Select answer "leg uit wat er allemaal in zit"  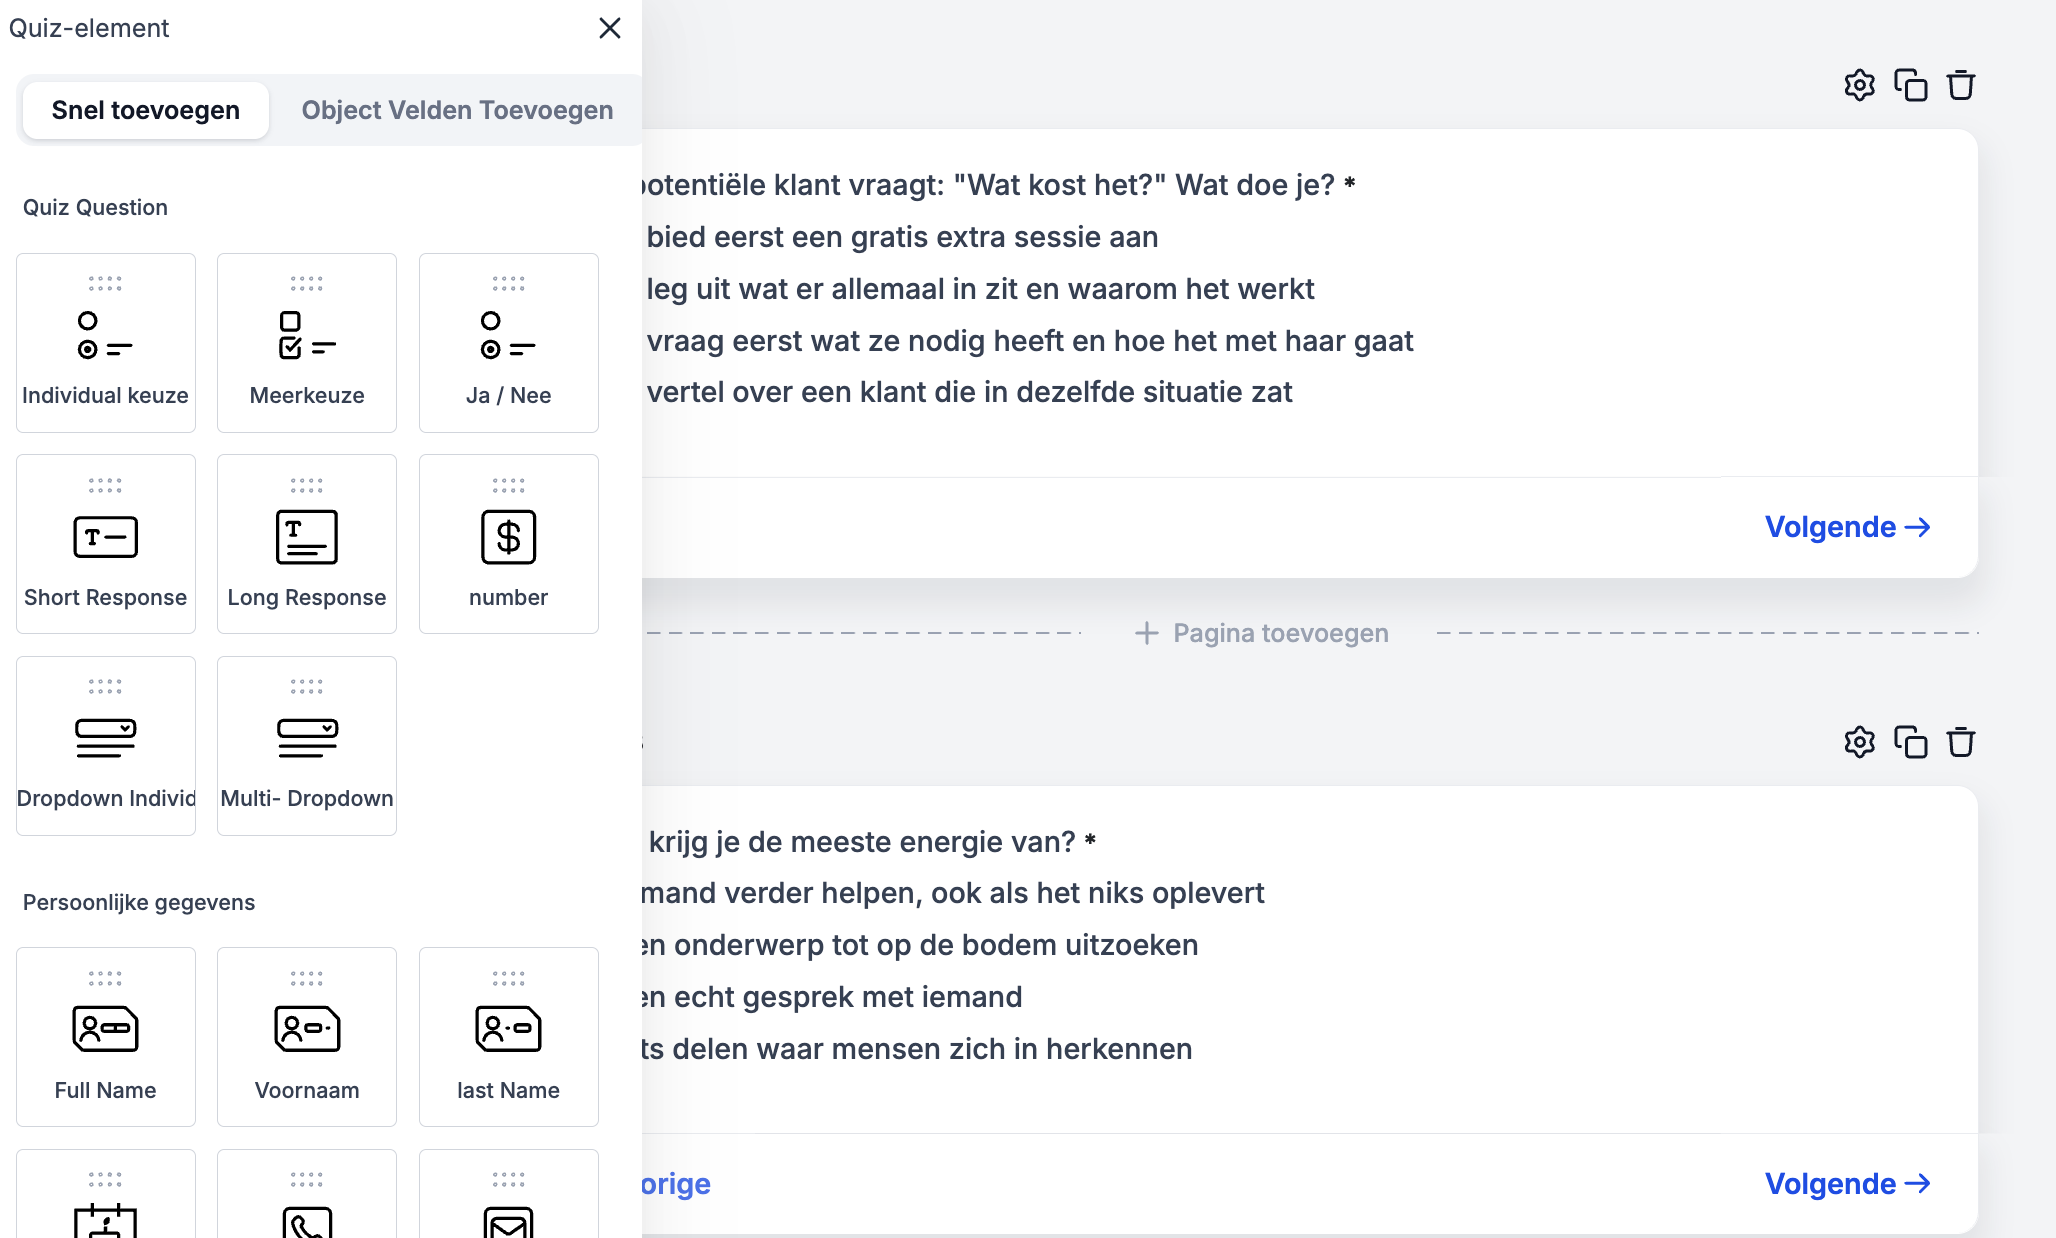click(980, 289)
